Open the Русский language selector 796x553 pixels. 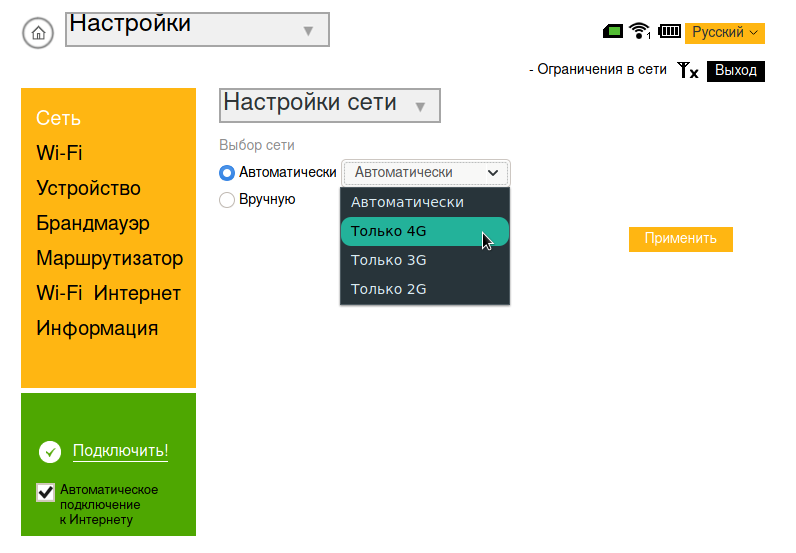click(724, 33)
